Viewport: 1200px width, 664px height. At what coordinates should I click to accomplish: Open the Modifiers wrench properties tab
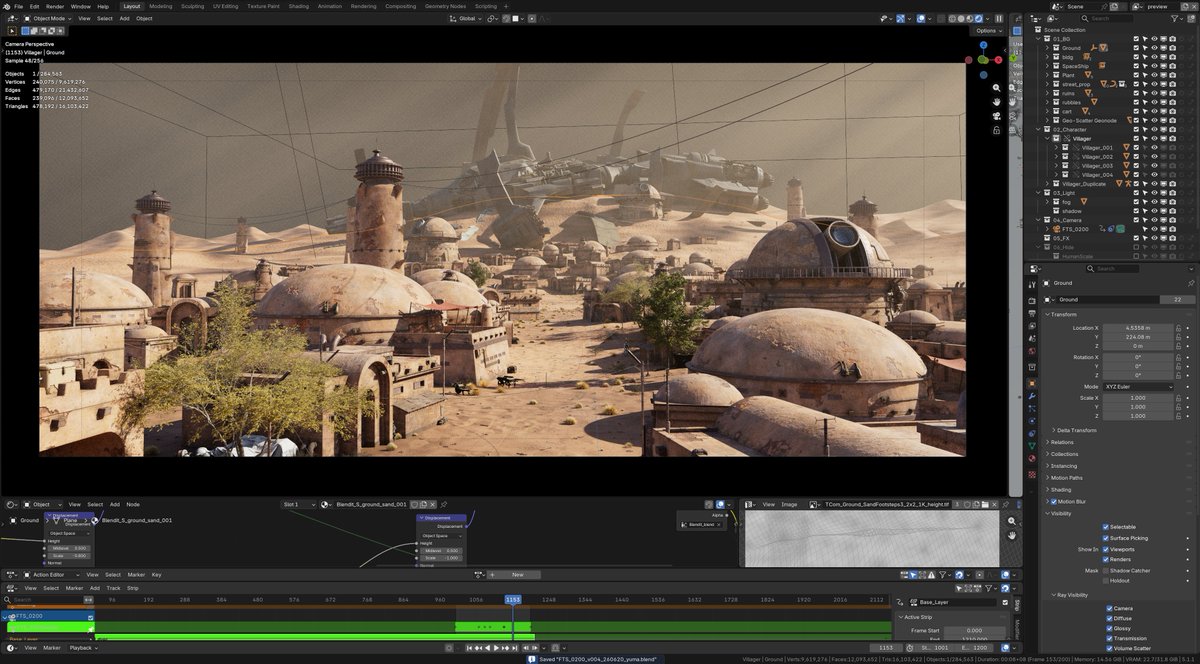click(1032, 396)
